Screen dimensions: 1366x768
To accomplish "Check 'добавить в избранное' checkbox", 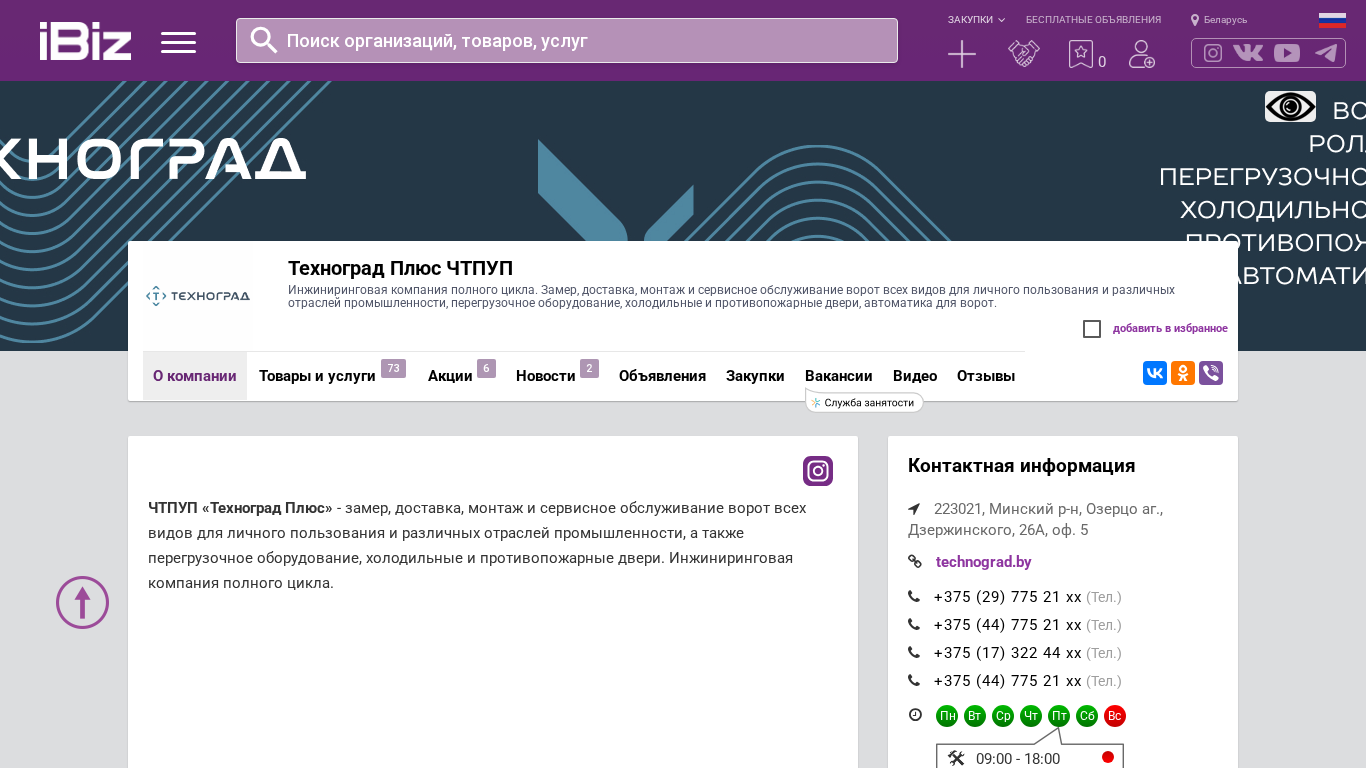I will point(1092,329).
